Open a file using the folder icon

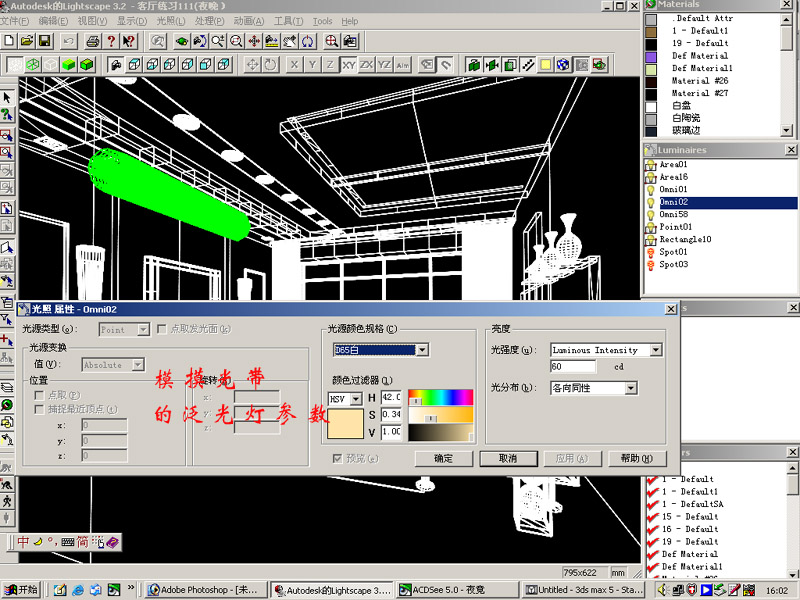pyautogui.click(x=27, y=41)
